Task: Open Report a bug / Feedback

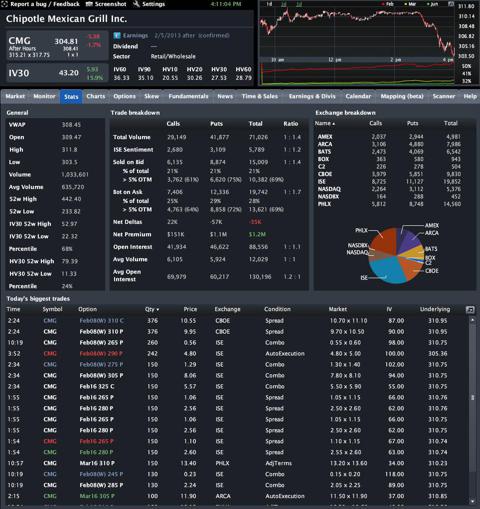Action: click(40, 4)
